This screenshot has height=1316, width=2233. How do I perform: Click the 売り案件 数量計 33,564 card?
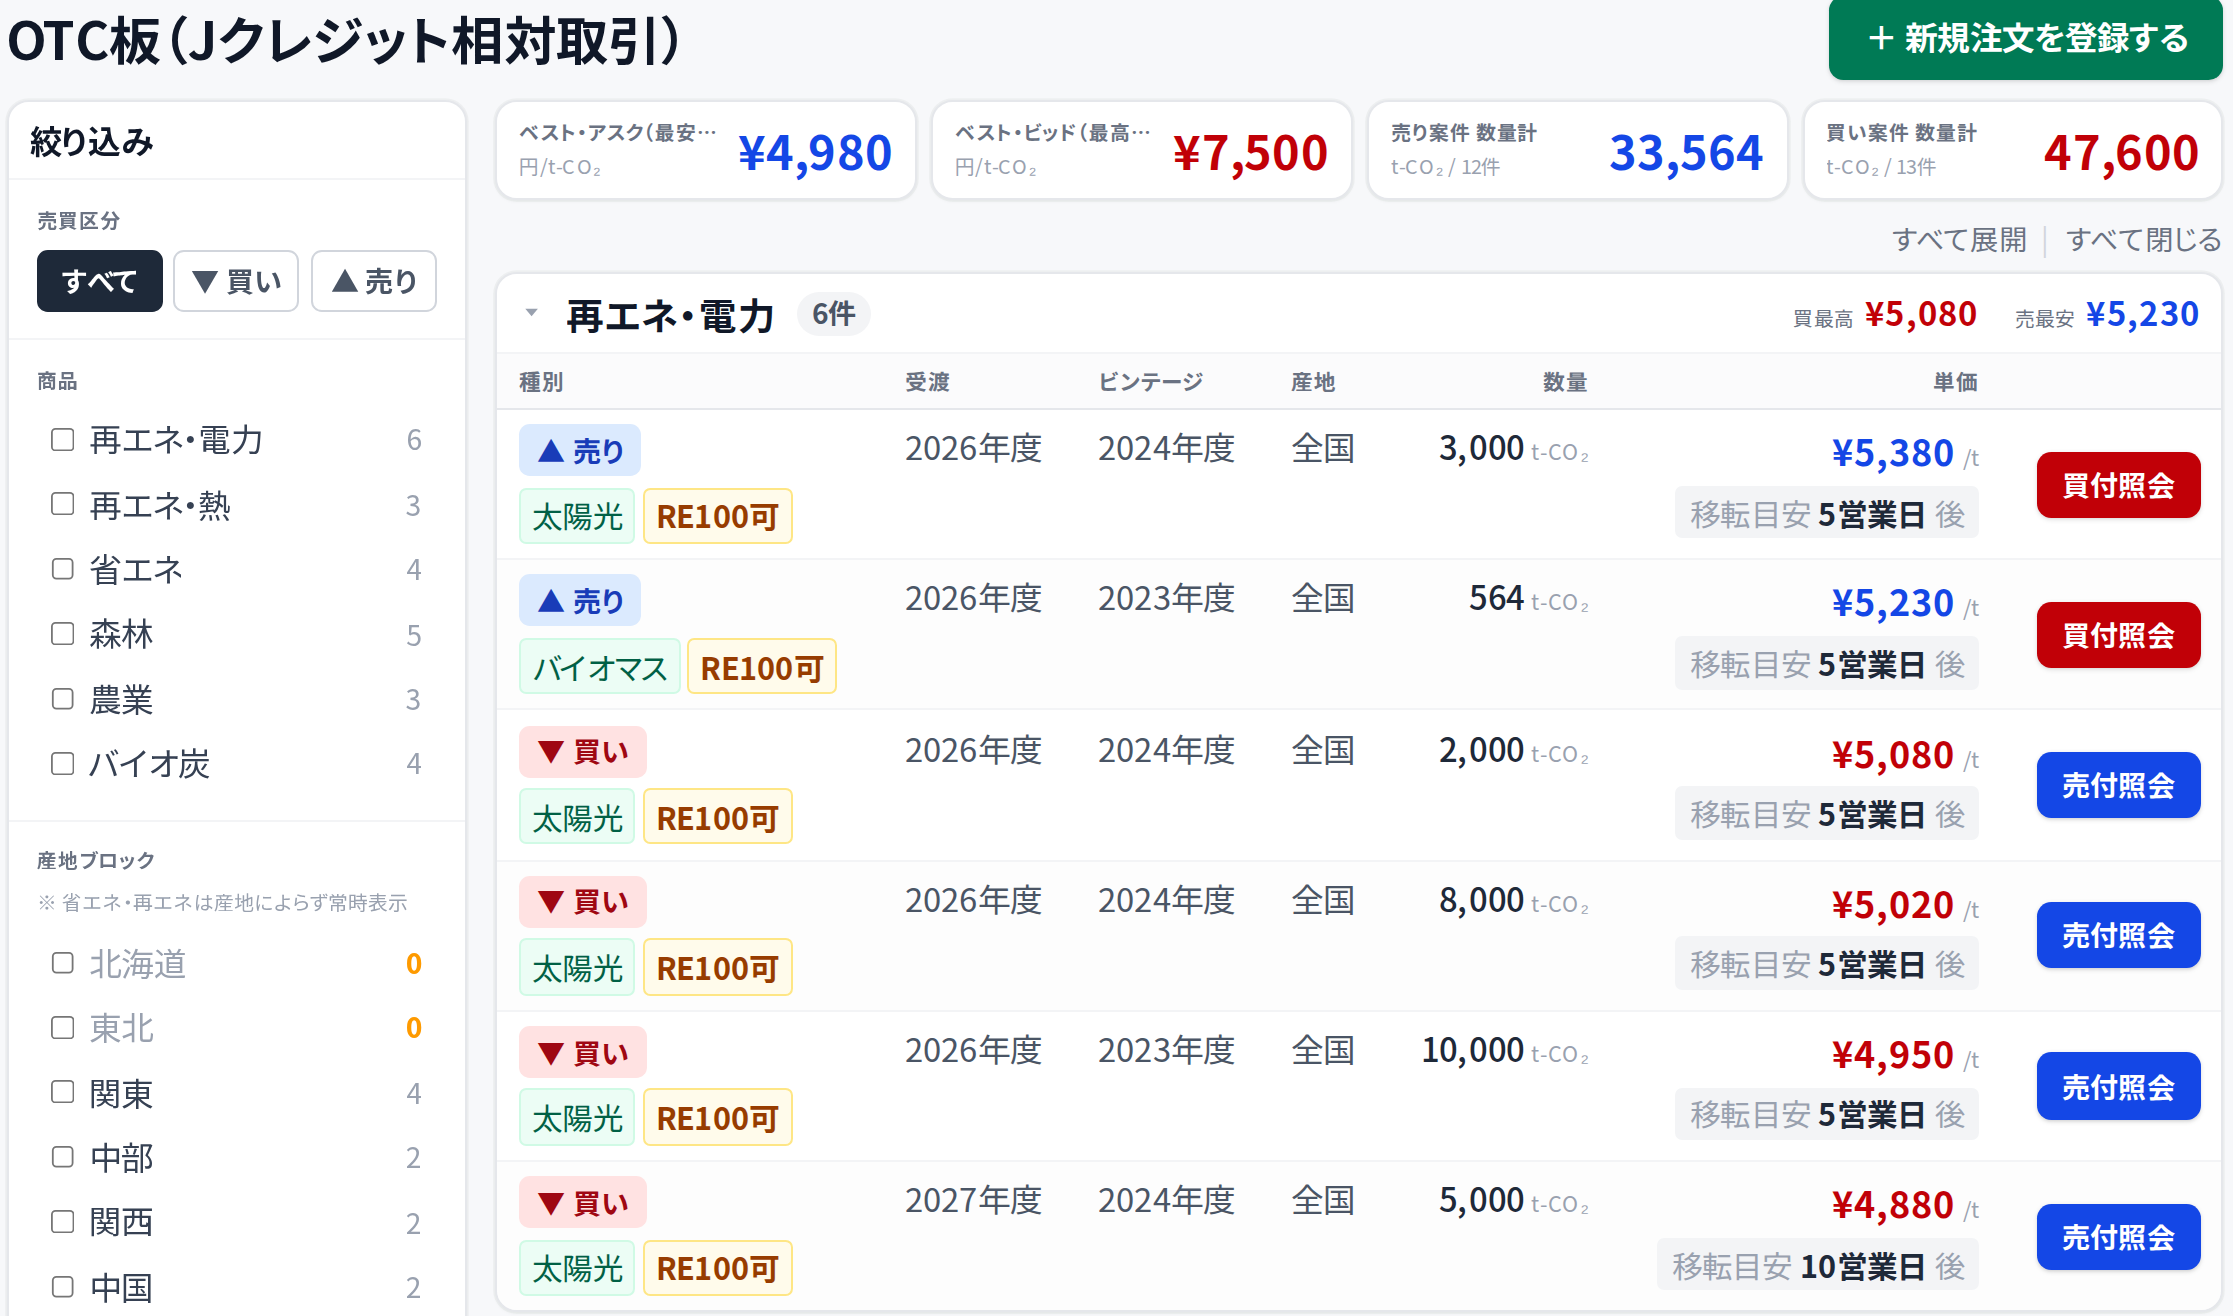point(1577,150)
